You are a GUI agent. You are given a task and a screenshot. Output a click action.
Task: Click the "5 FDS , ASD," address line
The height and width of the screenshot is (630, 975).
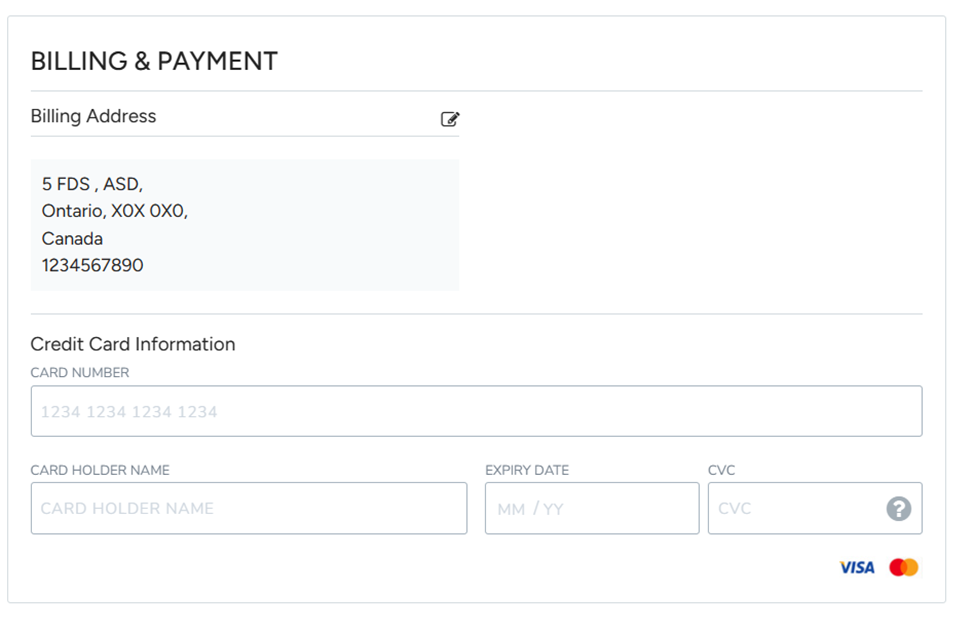point(92,184)
